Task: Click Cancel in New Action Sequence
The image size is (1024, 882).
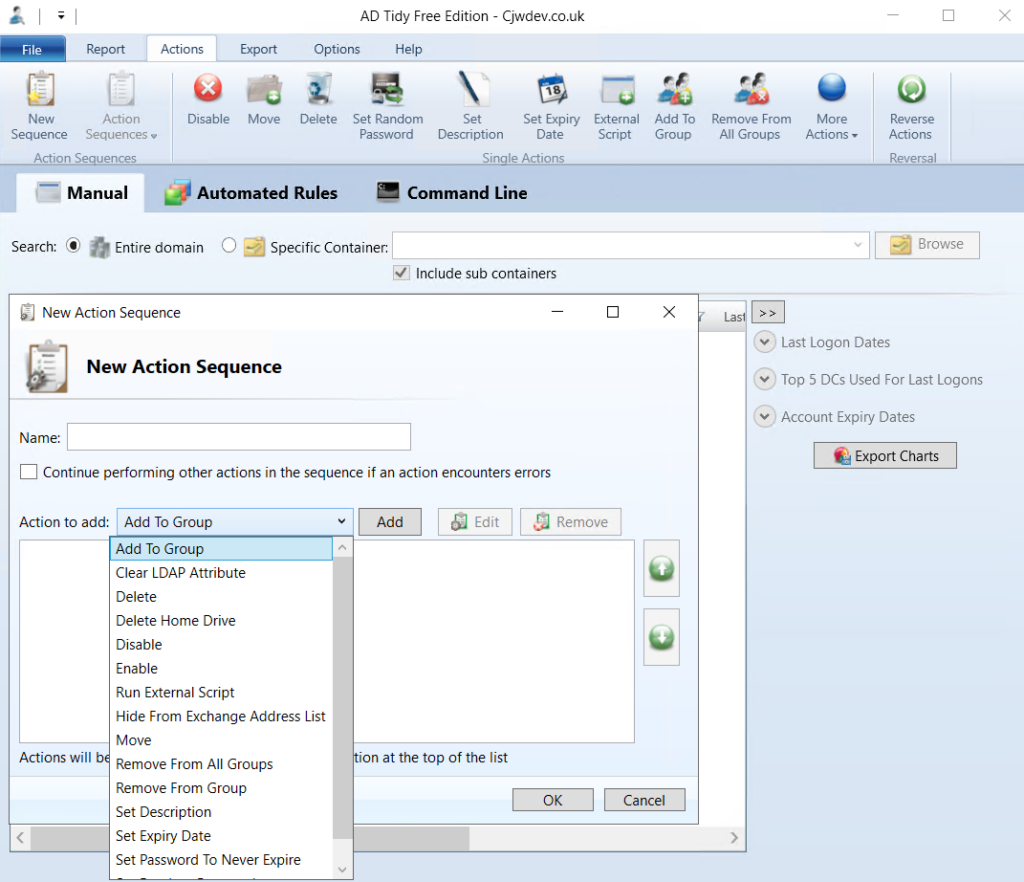Action: click(x=644, y=800)
